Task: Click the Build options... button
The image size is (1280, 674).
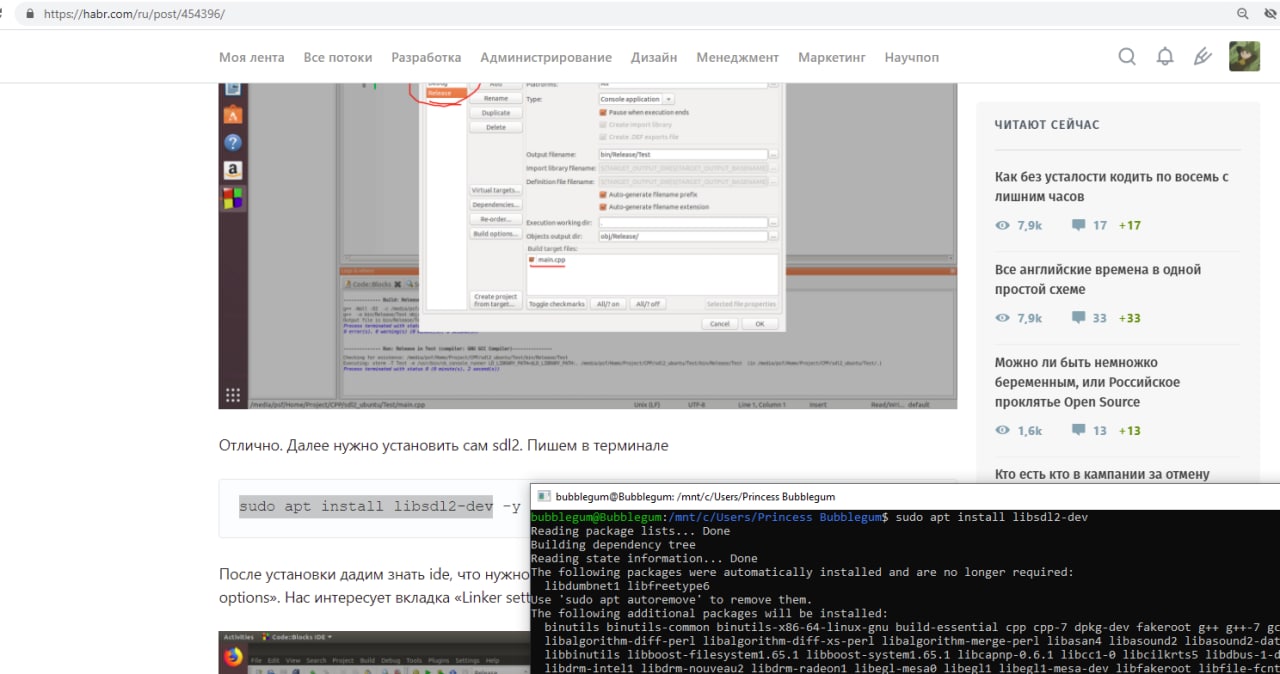Action: 496,234
